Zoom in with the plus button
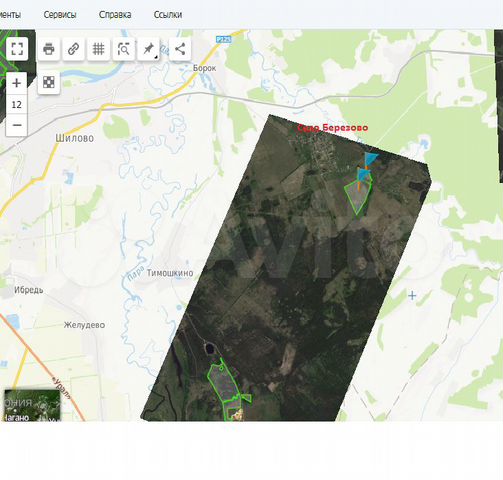This screenshot has height=480, width=503. click(x=16, y=83)
